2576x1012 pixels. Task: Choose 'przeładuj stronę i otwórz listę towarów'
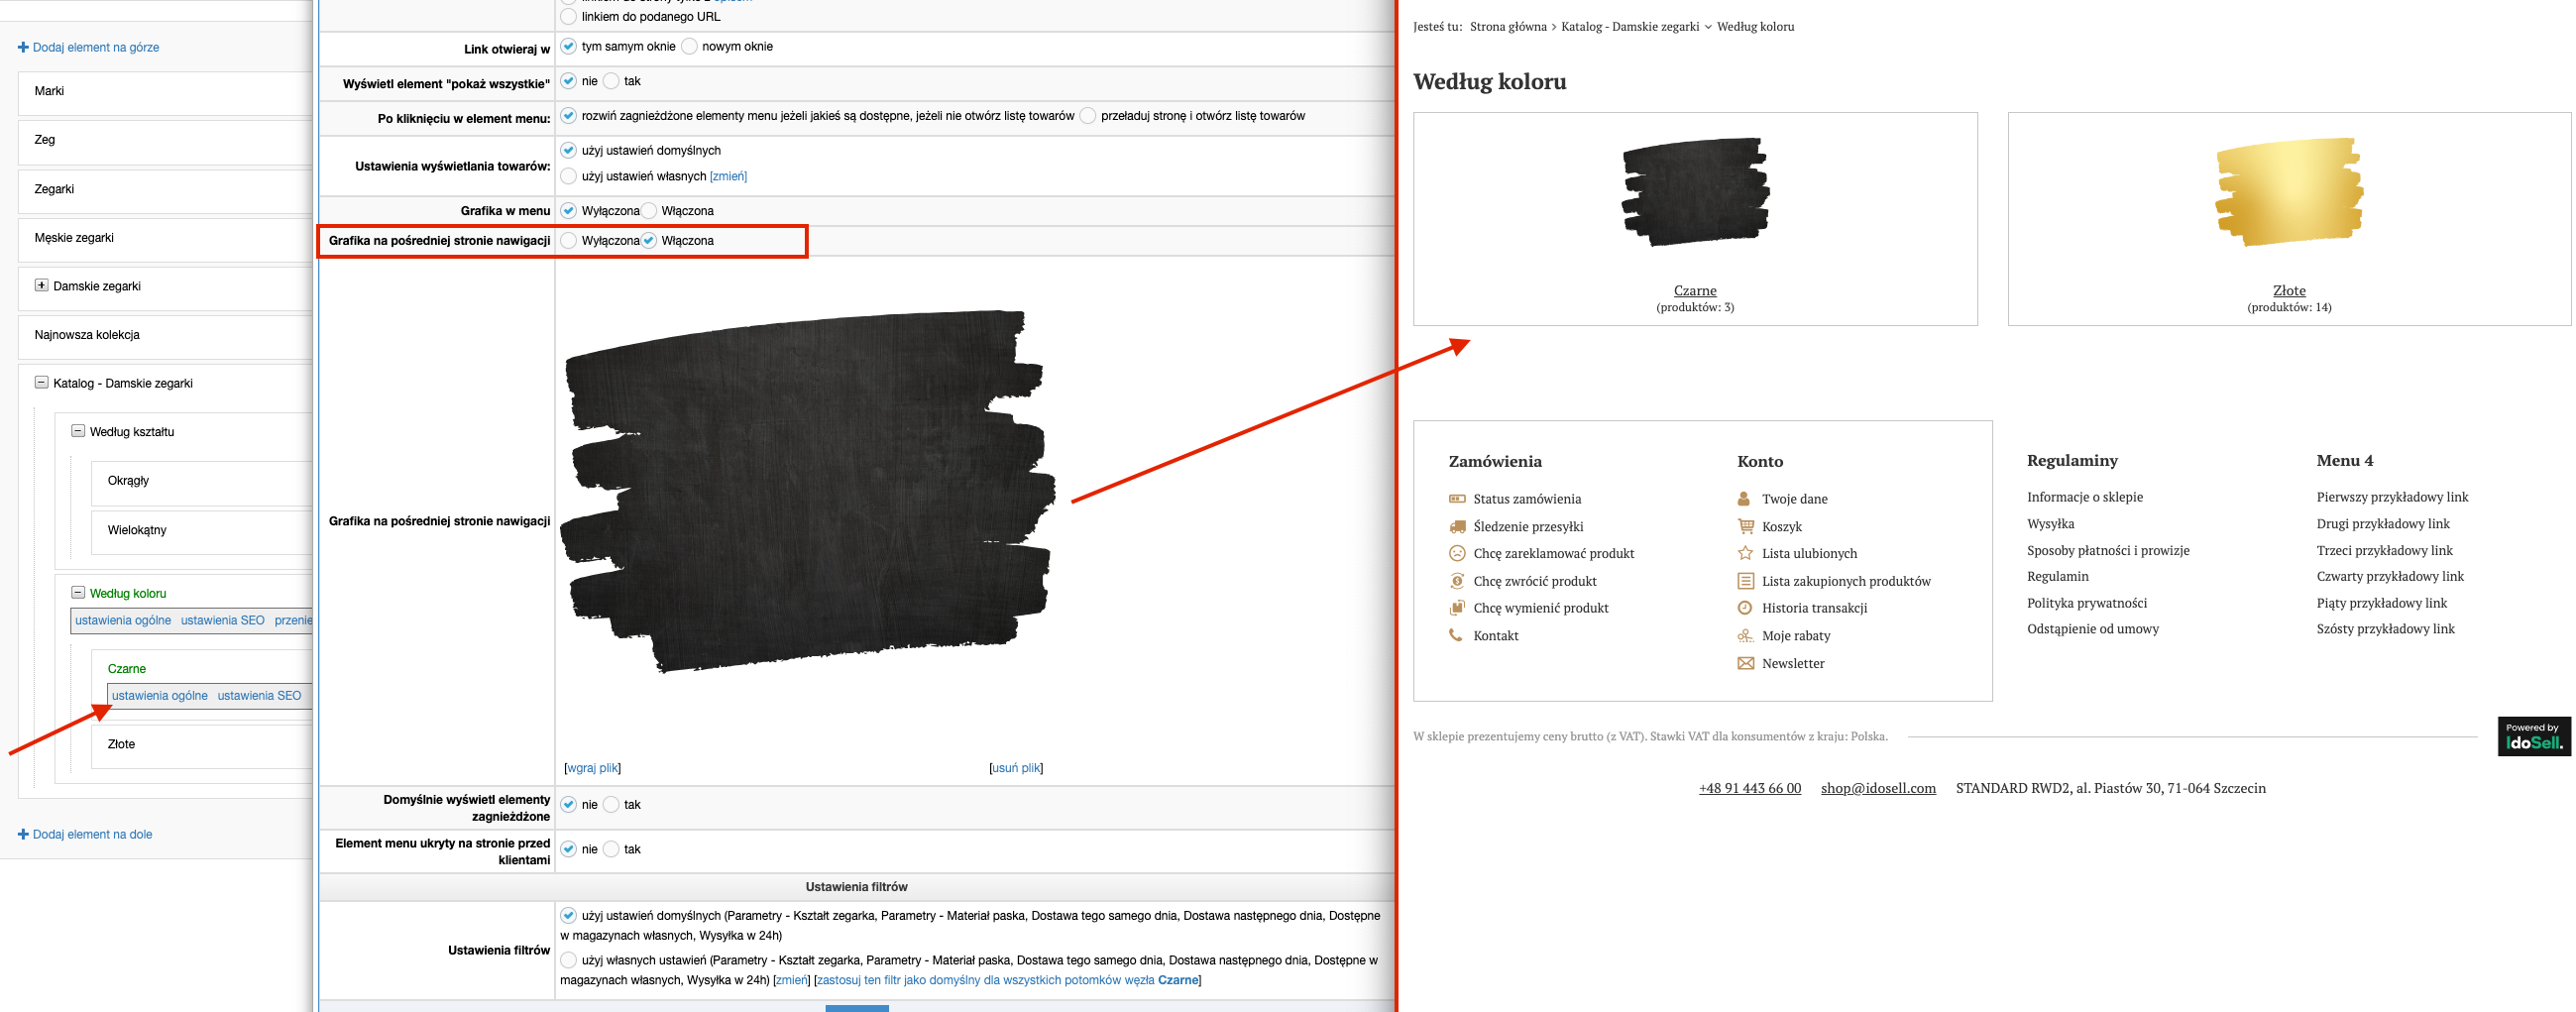[x=1088, y=116]
